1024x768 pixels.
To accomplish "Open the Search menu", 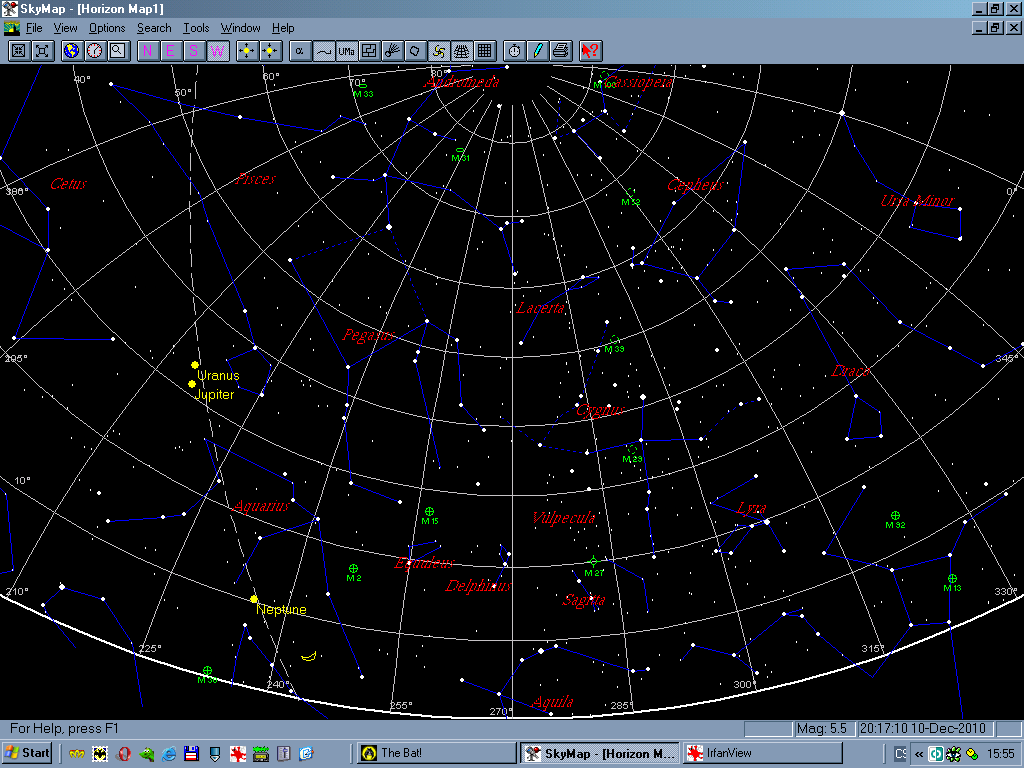I will click(154, 28).
